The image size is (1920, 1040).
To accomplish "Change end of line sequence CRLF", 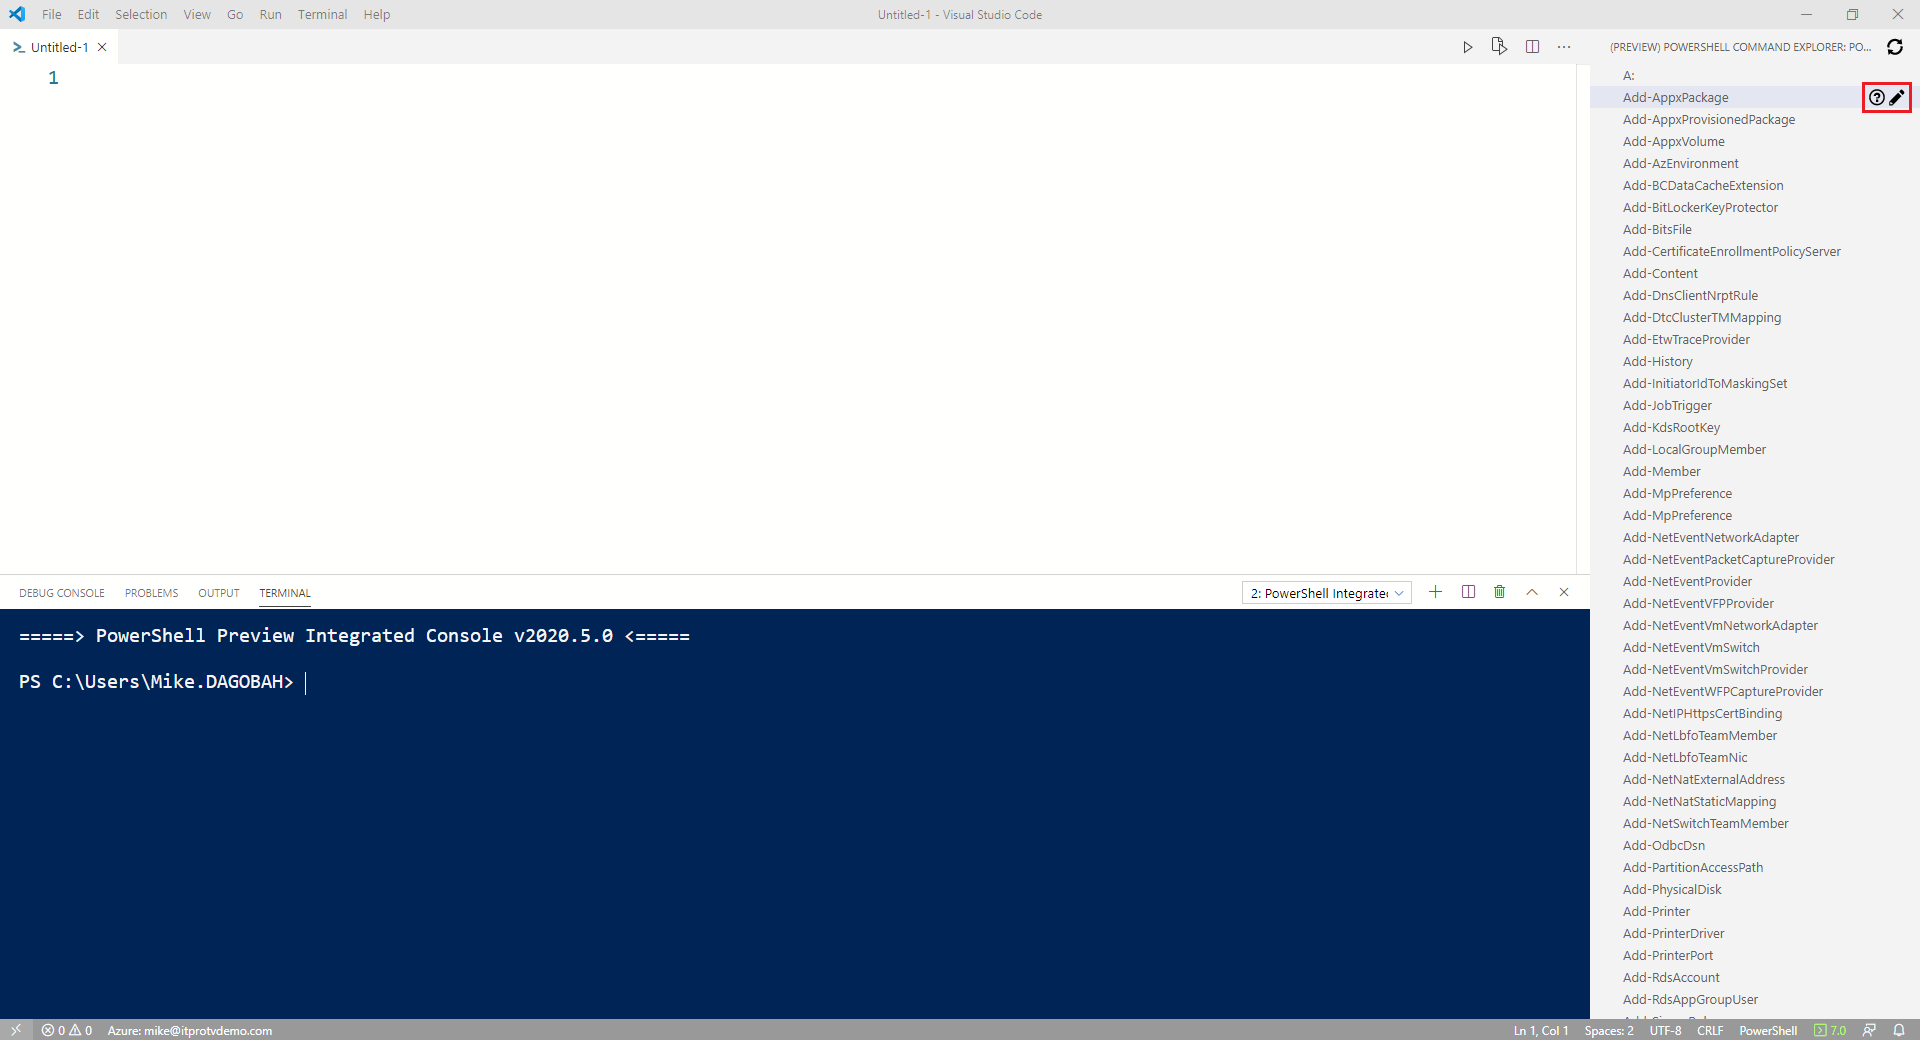I will pyautogui.click(x=1710, y=1030).
